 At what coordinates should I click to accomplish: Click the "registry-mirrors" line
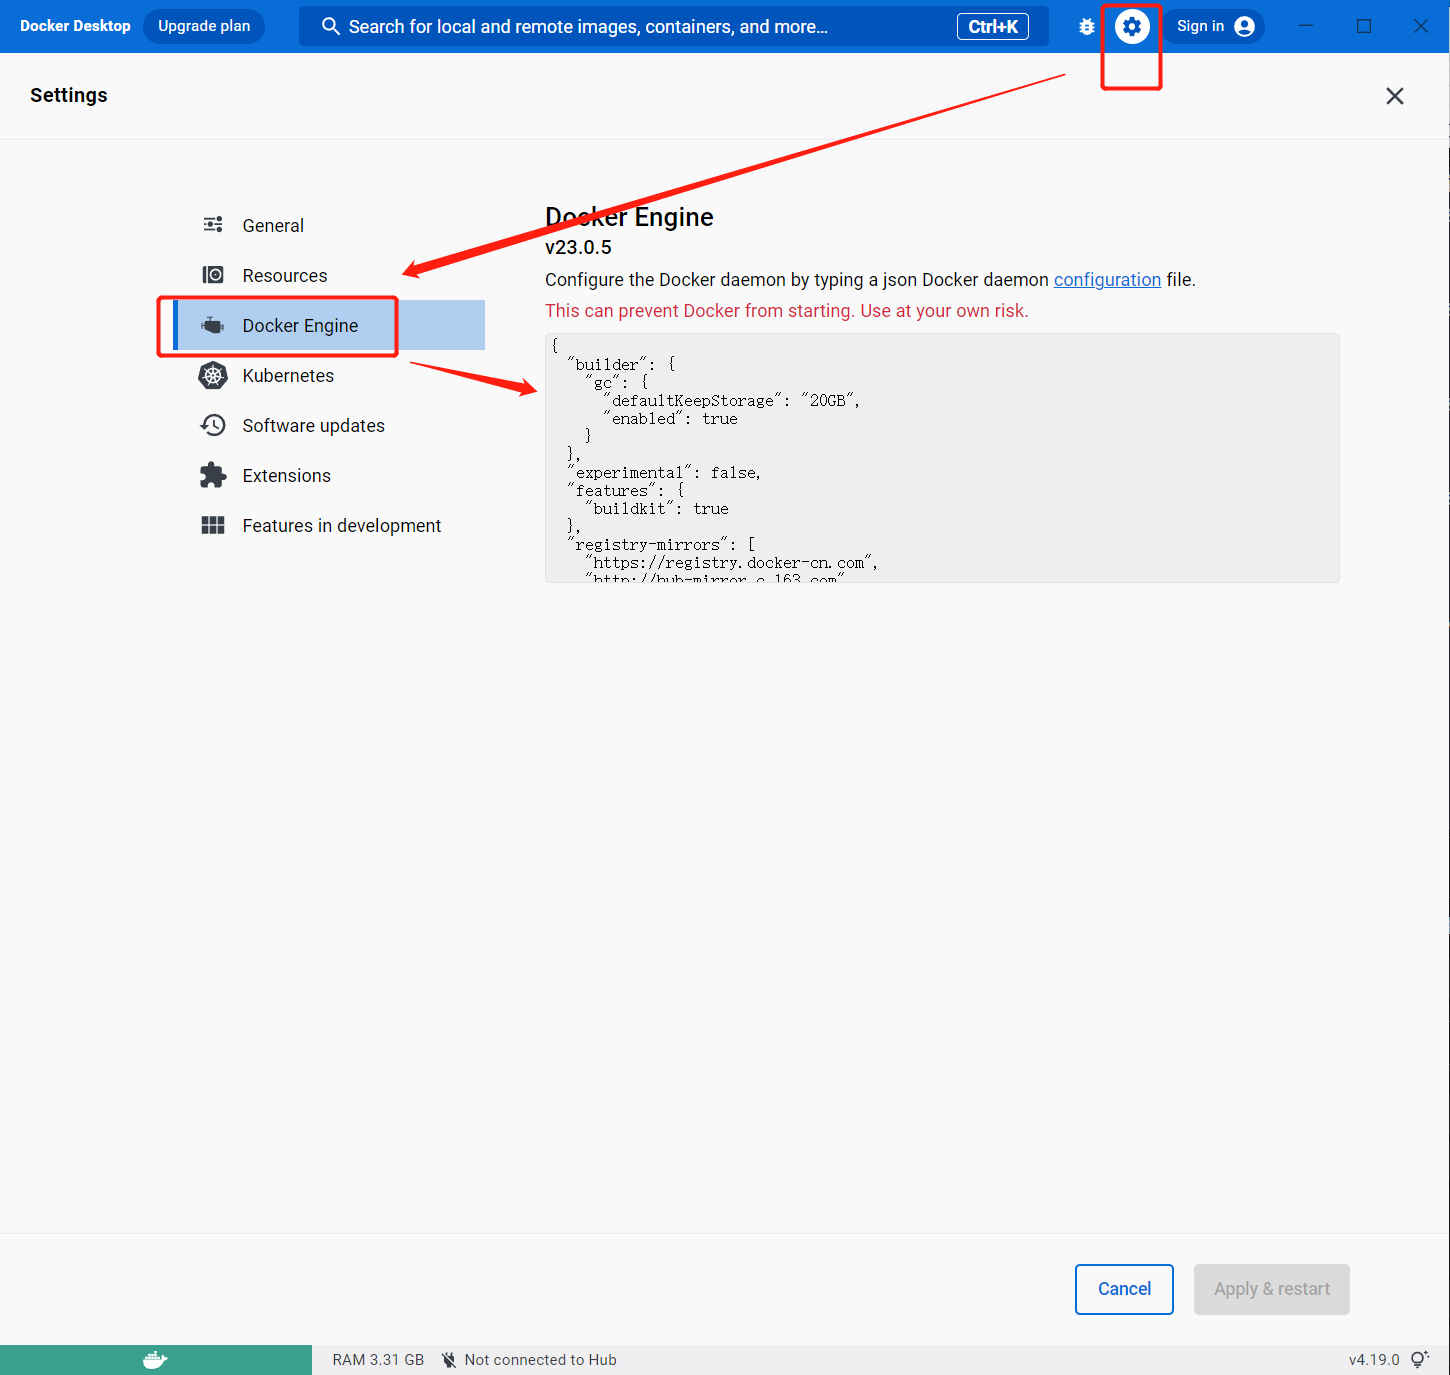(661, 544)
